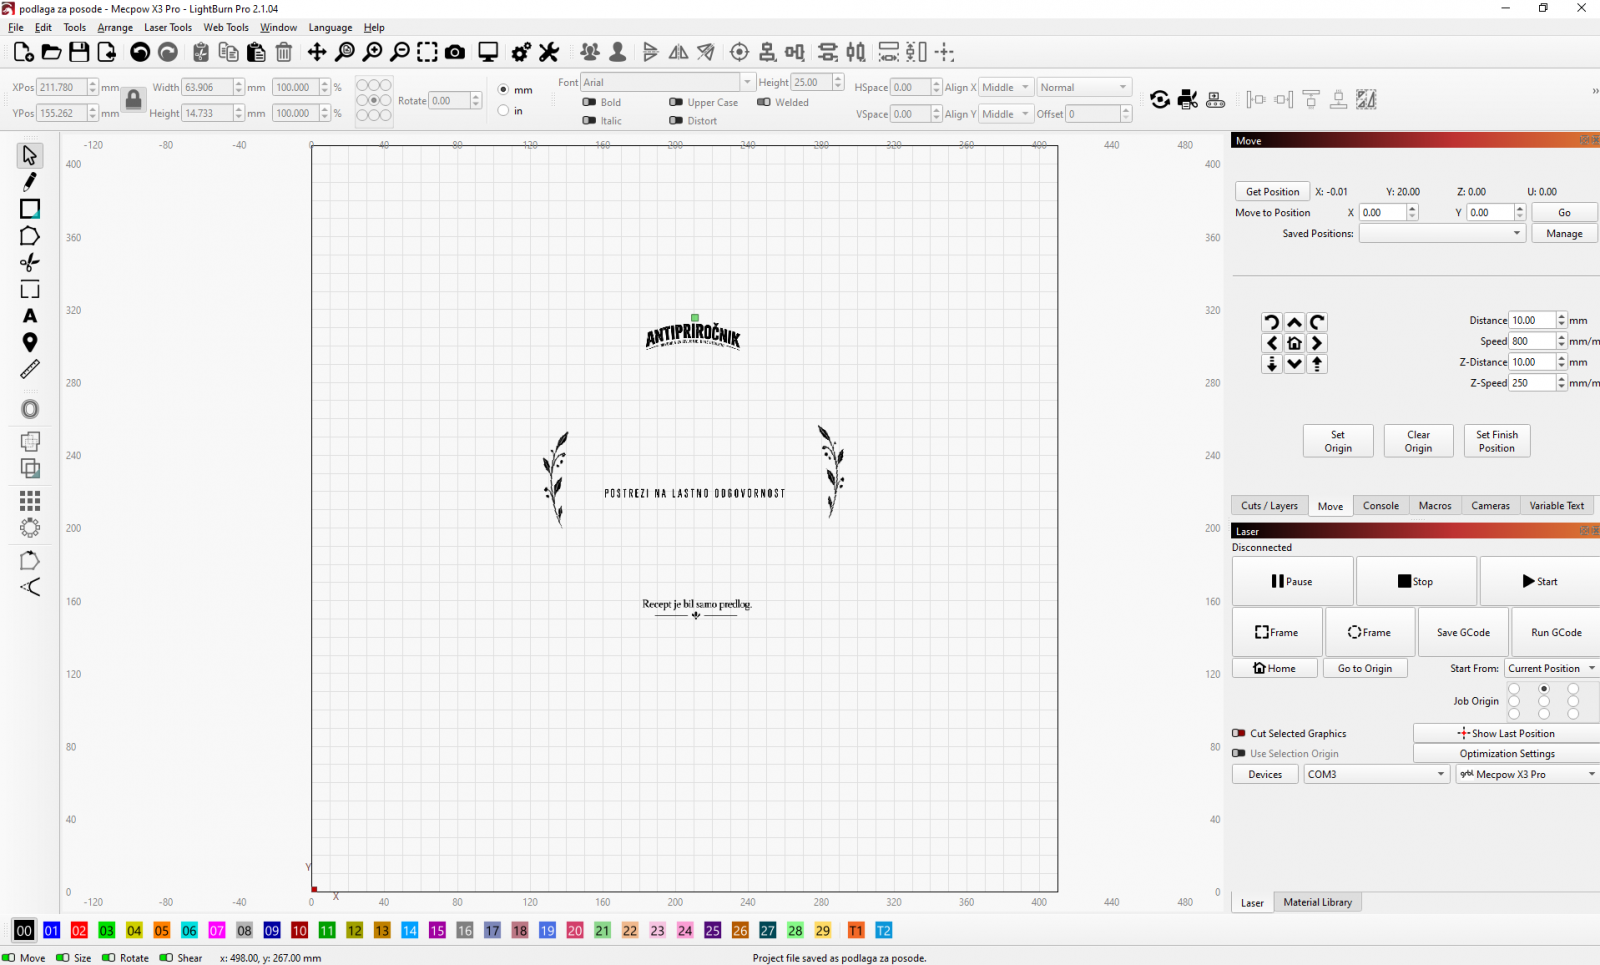1600x965 pixels.
Task: Click the Delete trash can icon
Action: click(284, 52)
